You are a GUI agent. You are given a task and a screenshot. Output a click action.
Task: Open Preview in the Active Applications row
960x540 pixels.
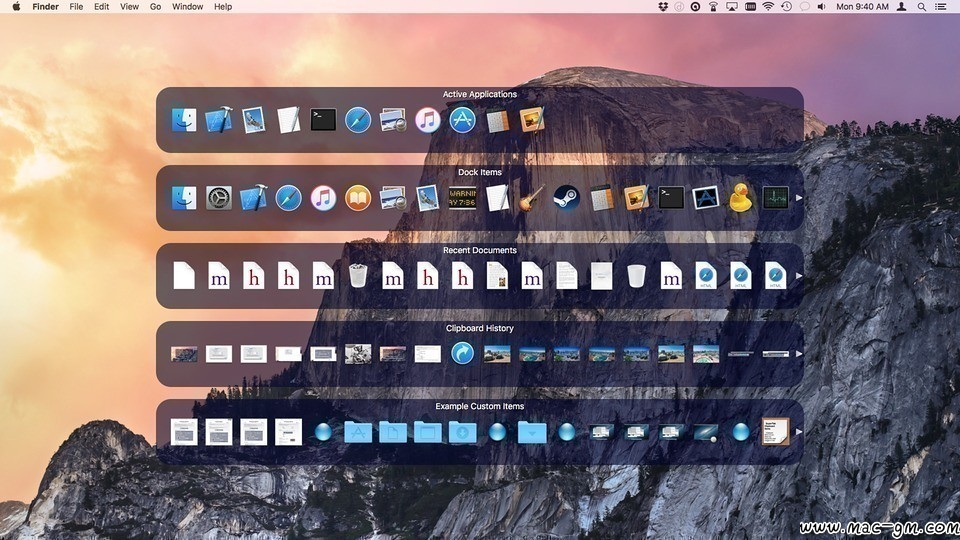[392, 120]
